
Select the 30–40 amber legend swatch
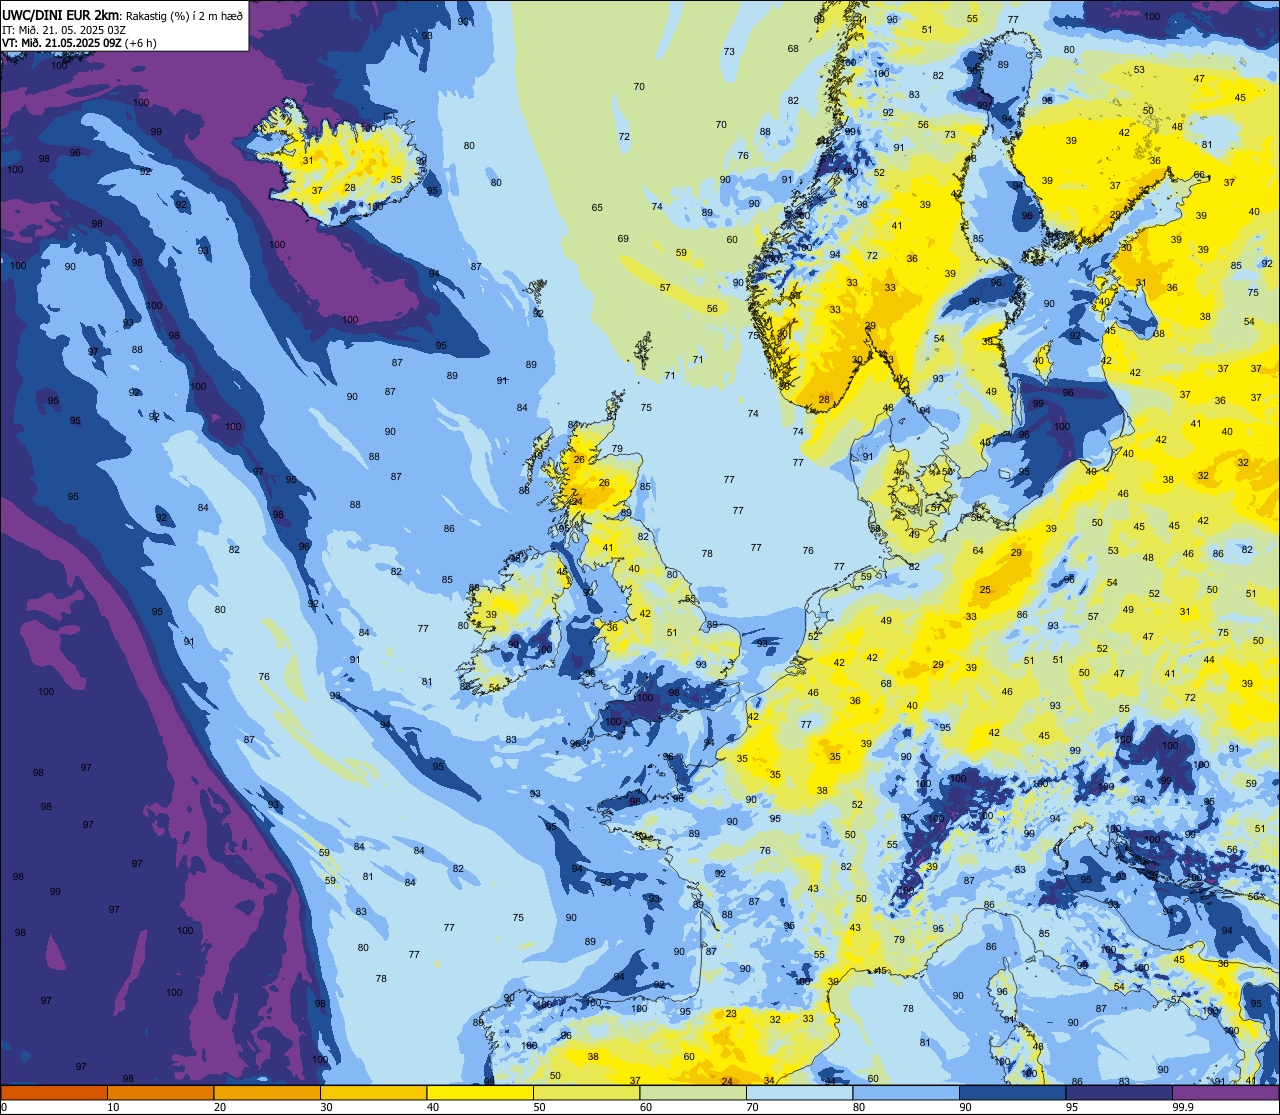click(x=373, y=1092)
